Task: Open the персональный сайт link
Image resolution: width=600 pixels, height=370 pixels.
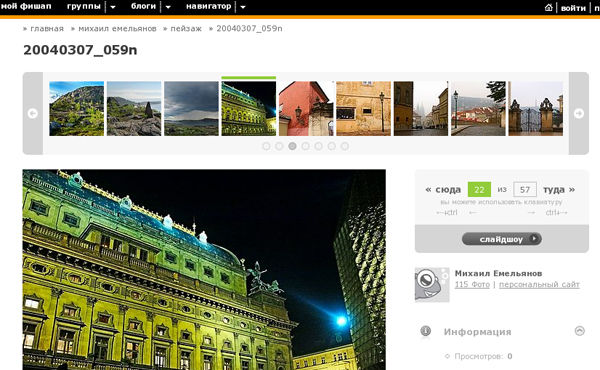Action: pos(539,285)
